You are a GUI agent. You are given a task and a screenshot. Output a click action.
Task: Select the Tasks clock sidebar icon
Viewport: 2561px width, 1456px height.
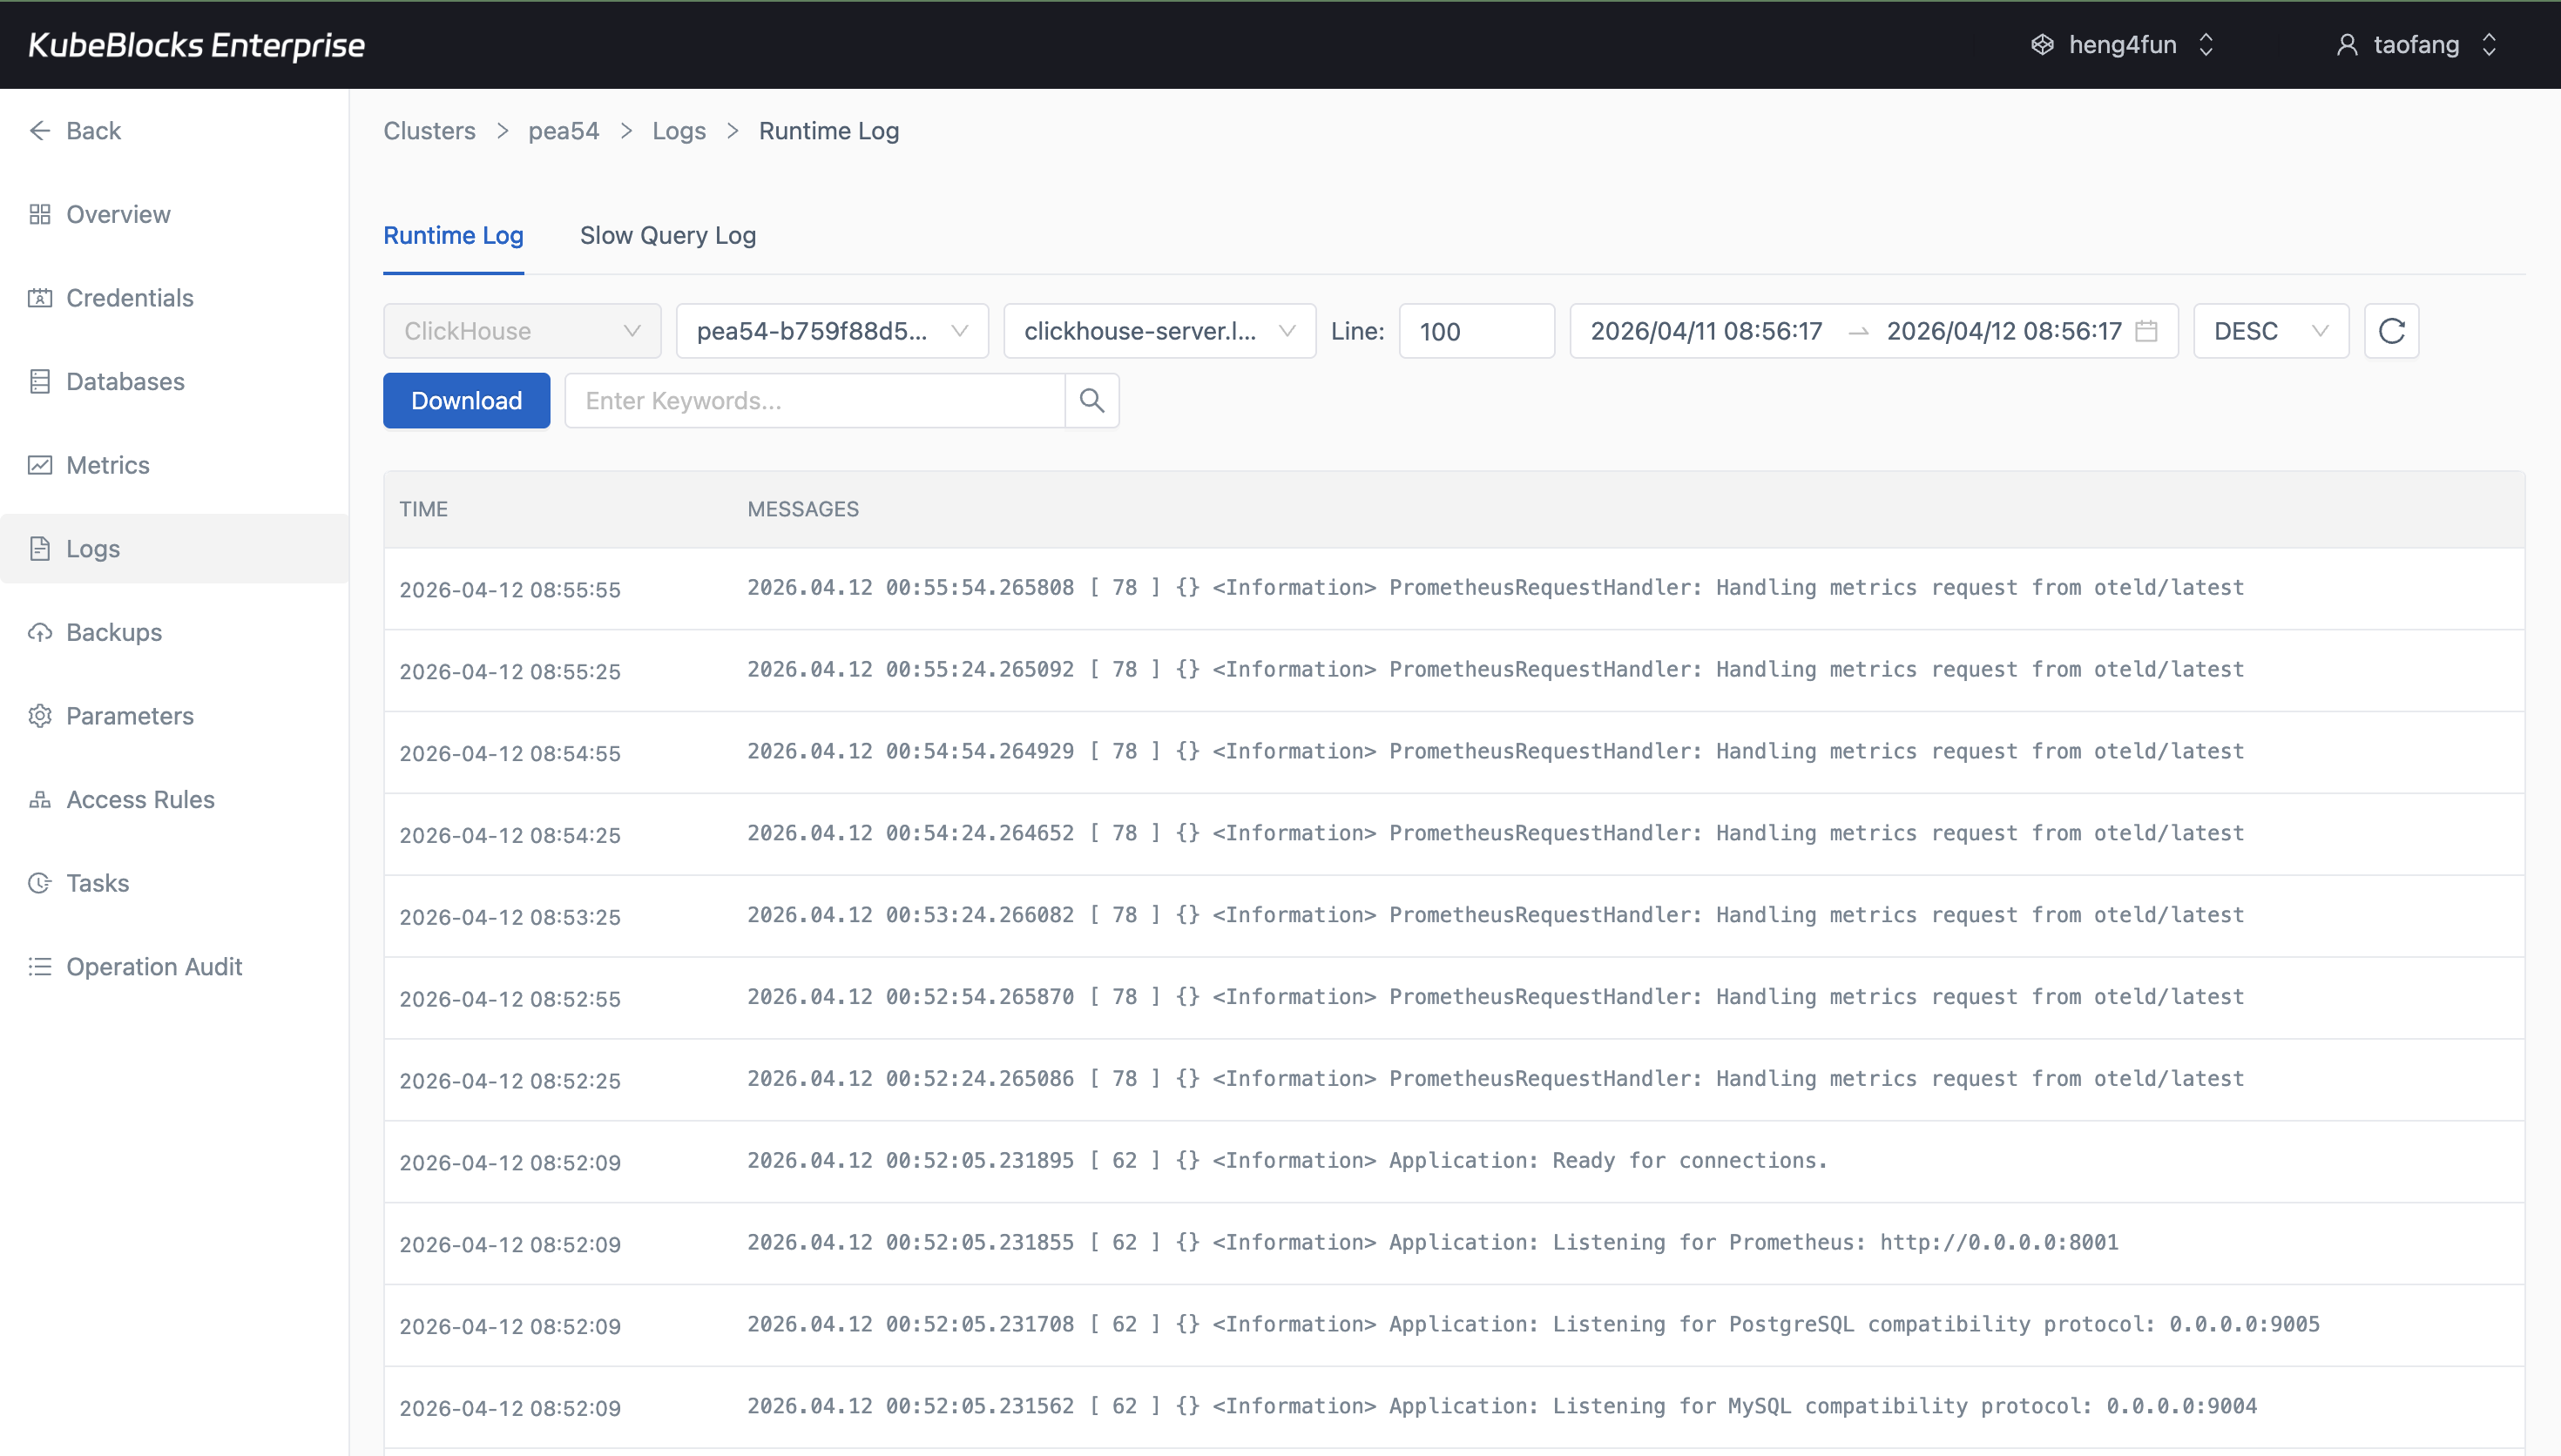pyautogui.click(x=40, y=883)
